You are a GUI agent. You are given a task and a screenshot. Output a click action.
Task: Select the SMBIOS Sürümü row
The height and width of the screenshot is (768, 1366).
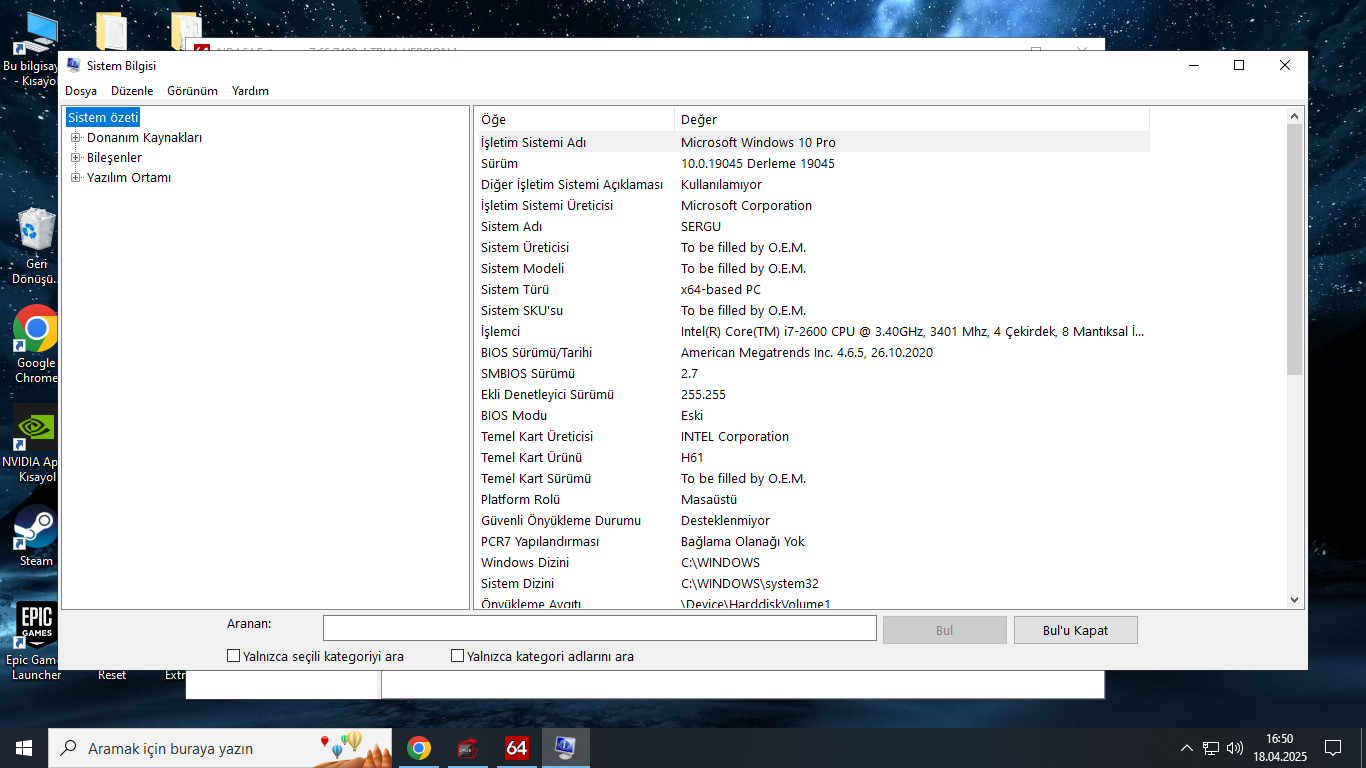coord(812,373)
